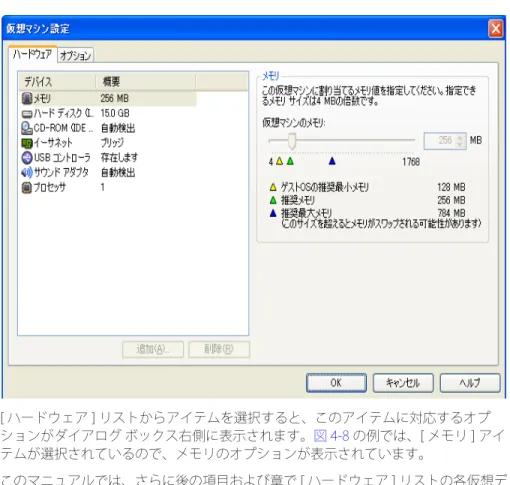The height and width of the screenshot is (485, 510).
Task: Click the 概要 column header
Action: click(x=146, y=82)
